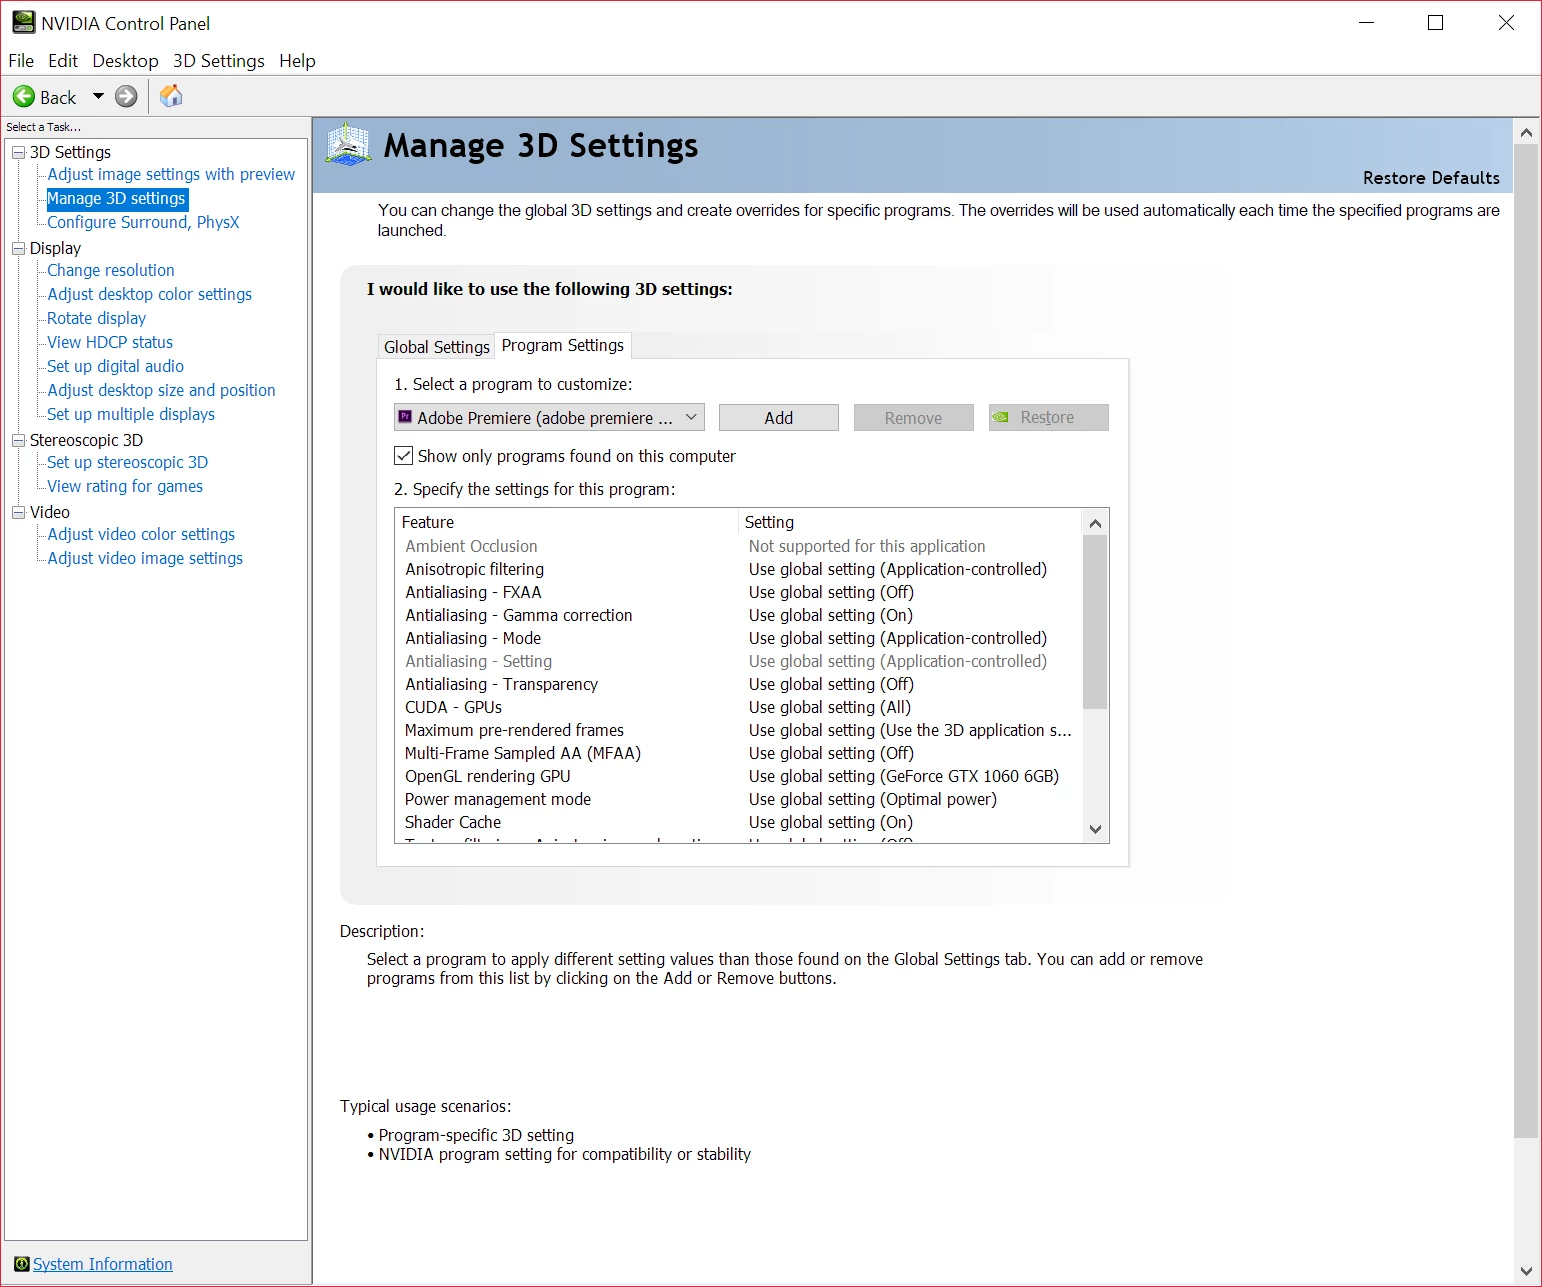
Task: Open Adjust video color settings
Action: point(141,534)
